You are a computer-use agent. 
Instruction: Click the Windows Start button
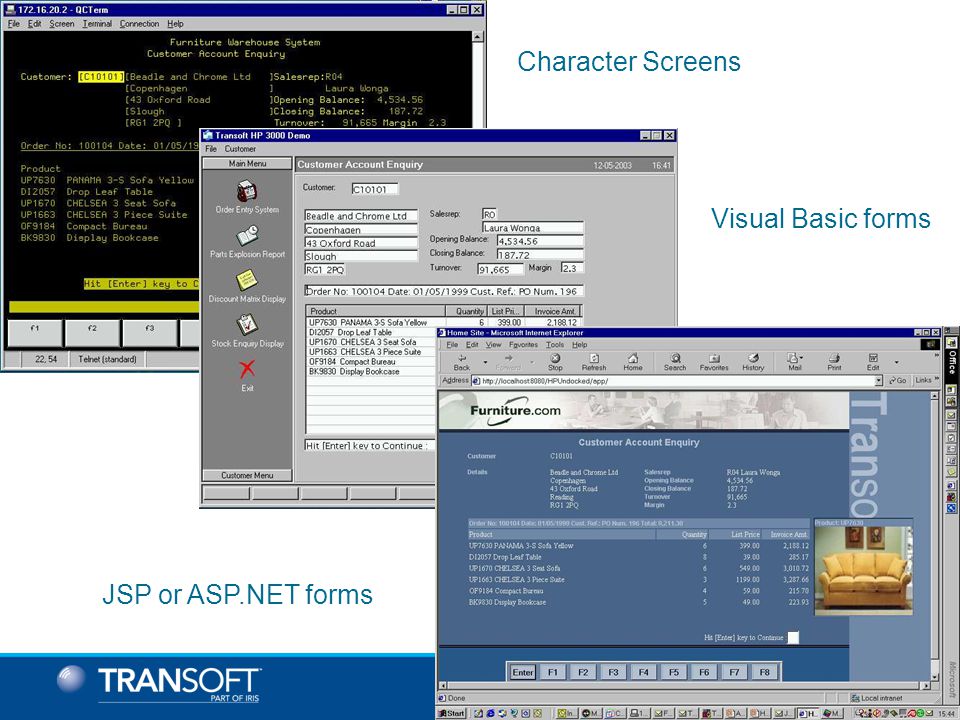452,713
